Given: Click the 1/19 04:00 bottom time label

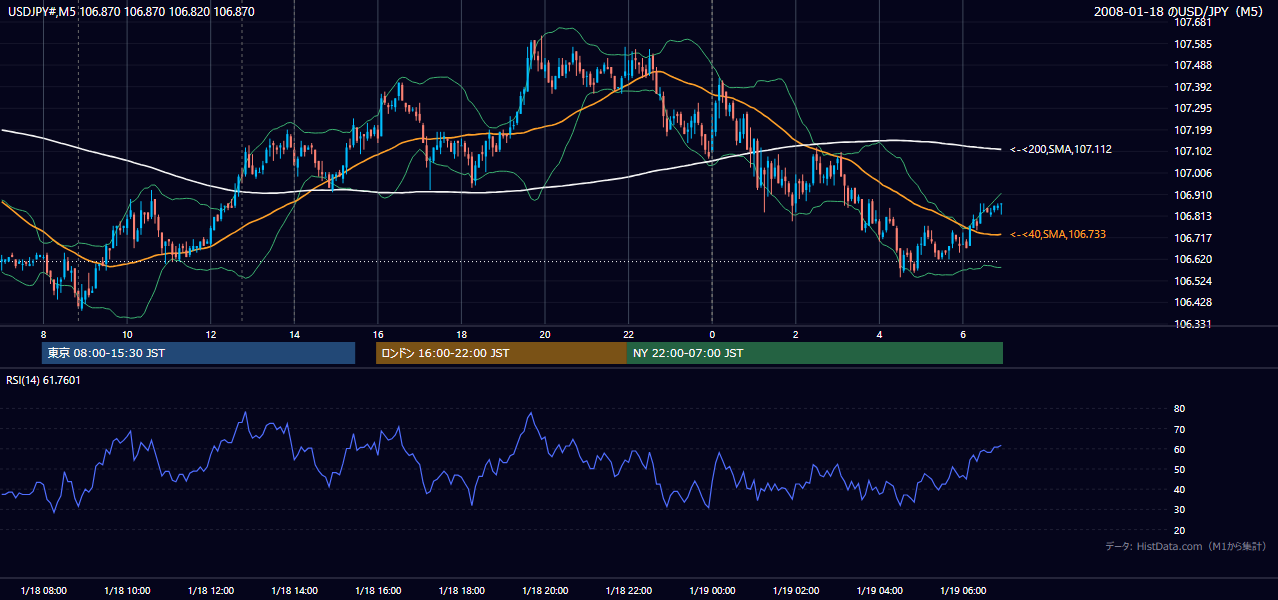Looking at the screenshot, I should 879,591.
